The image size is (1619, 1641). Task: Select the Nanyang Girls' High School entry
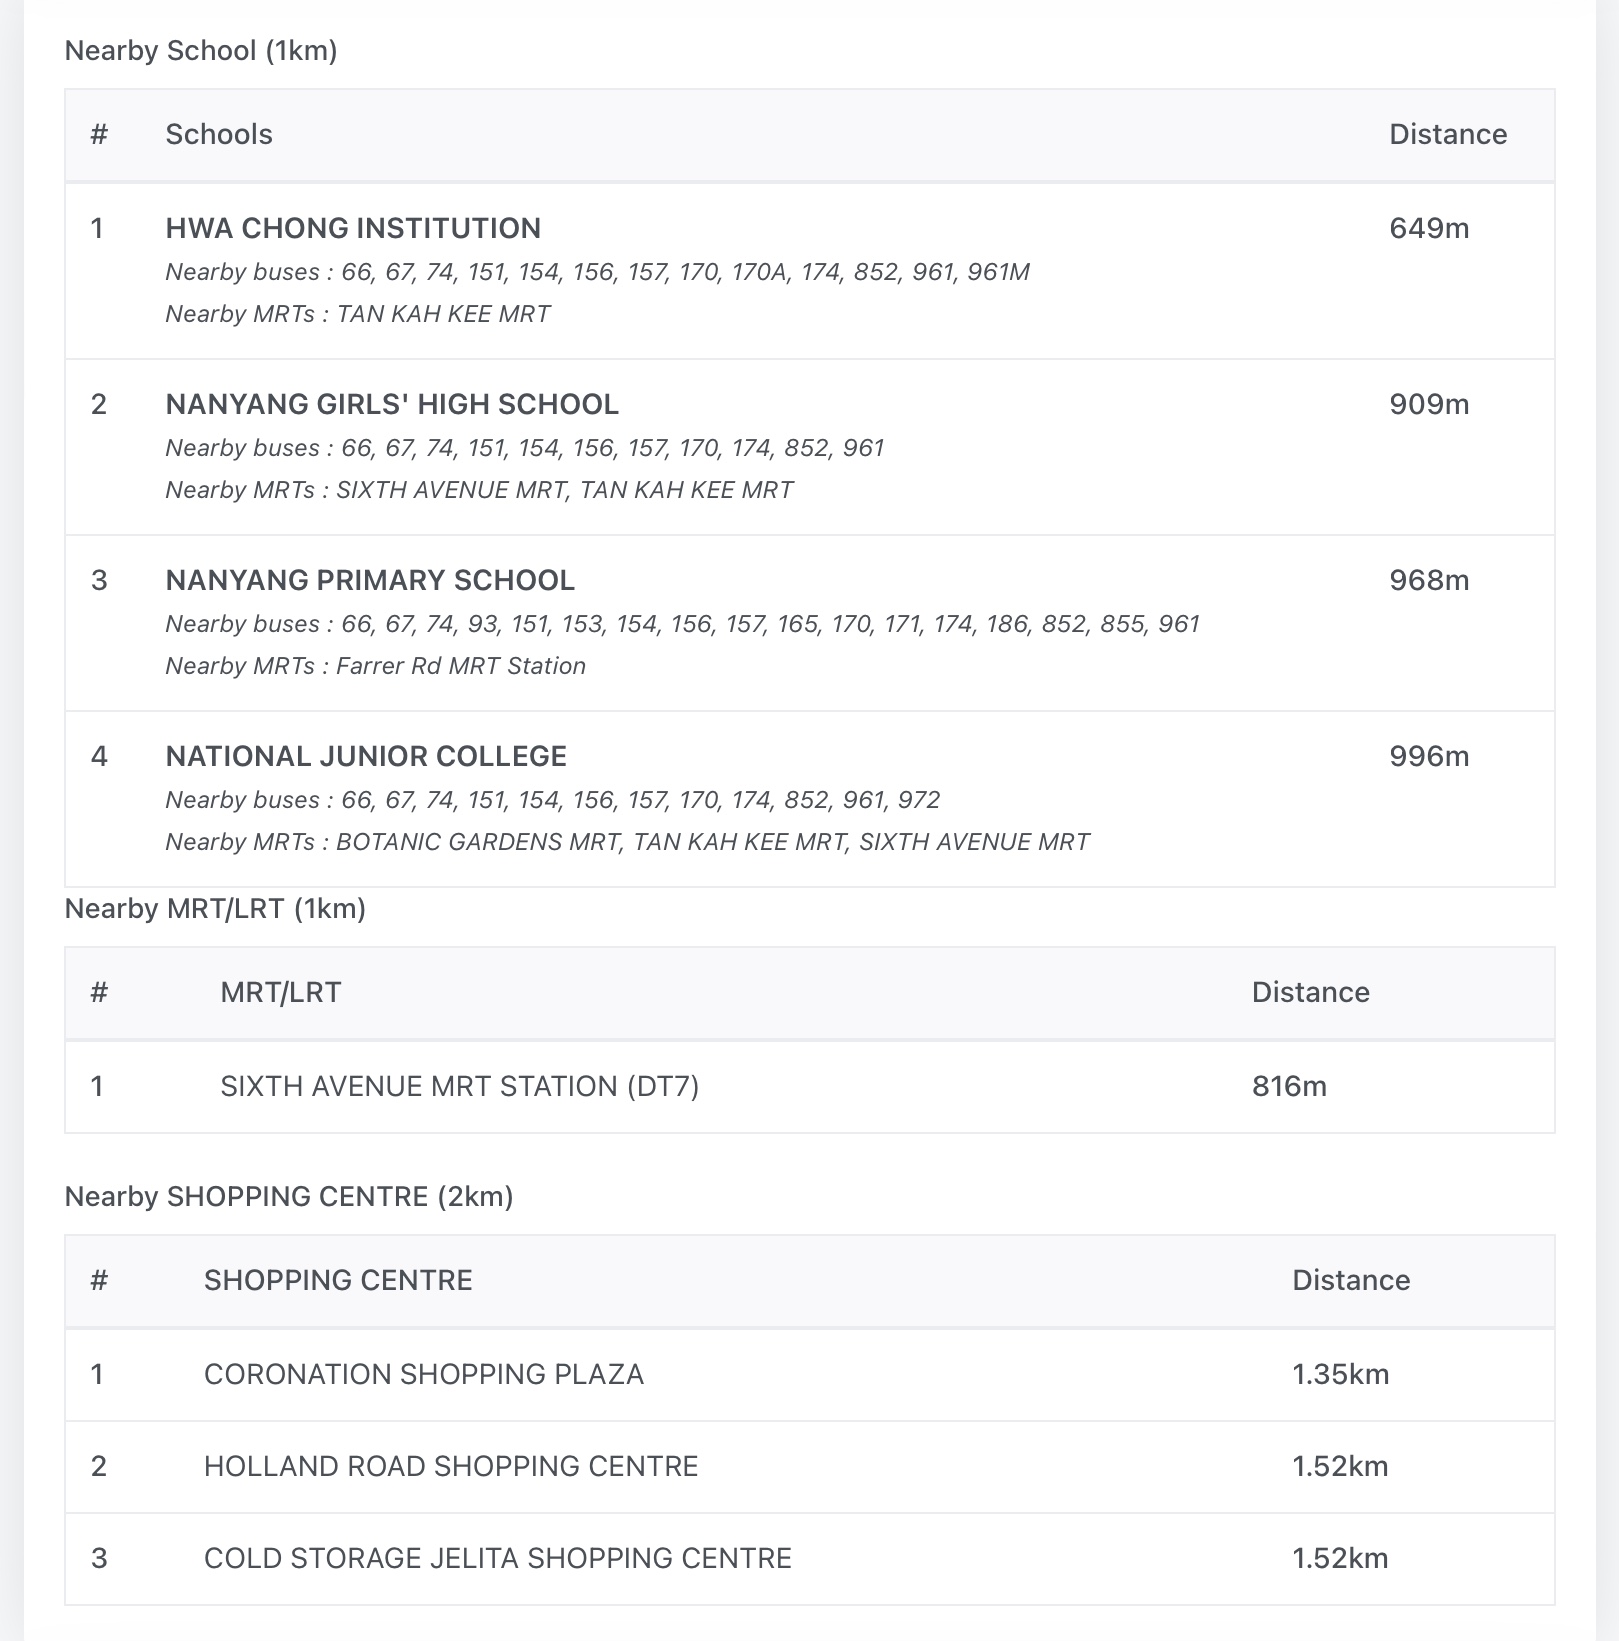click(x=392, y=404)
